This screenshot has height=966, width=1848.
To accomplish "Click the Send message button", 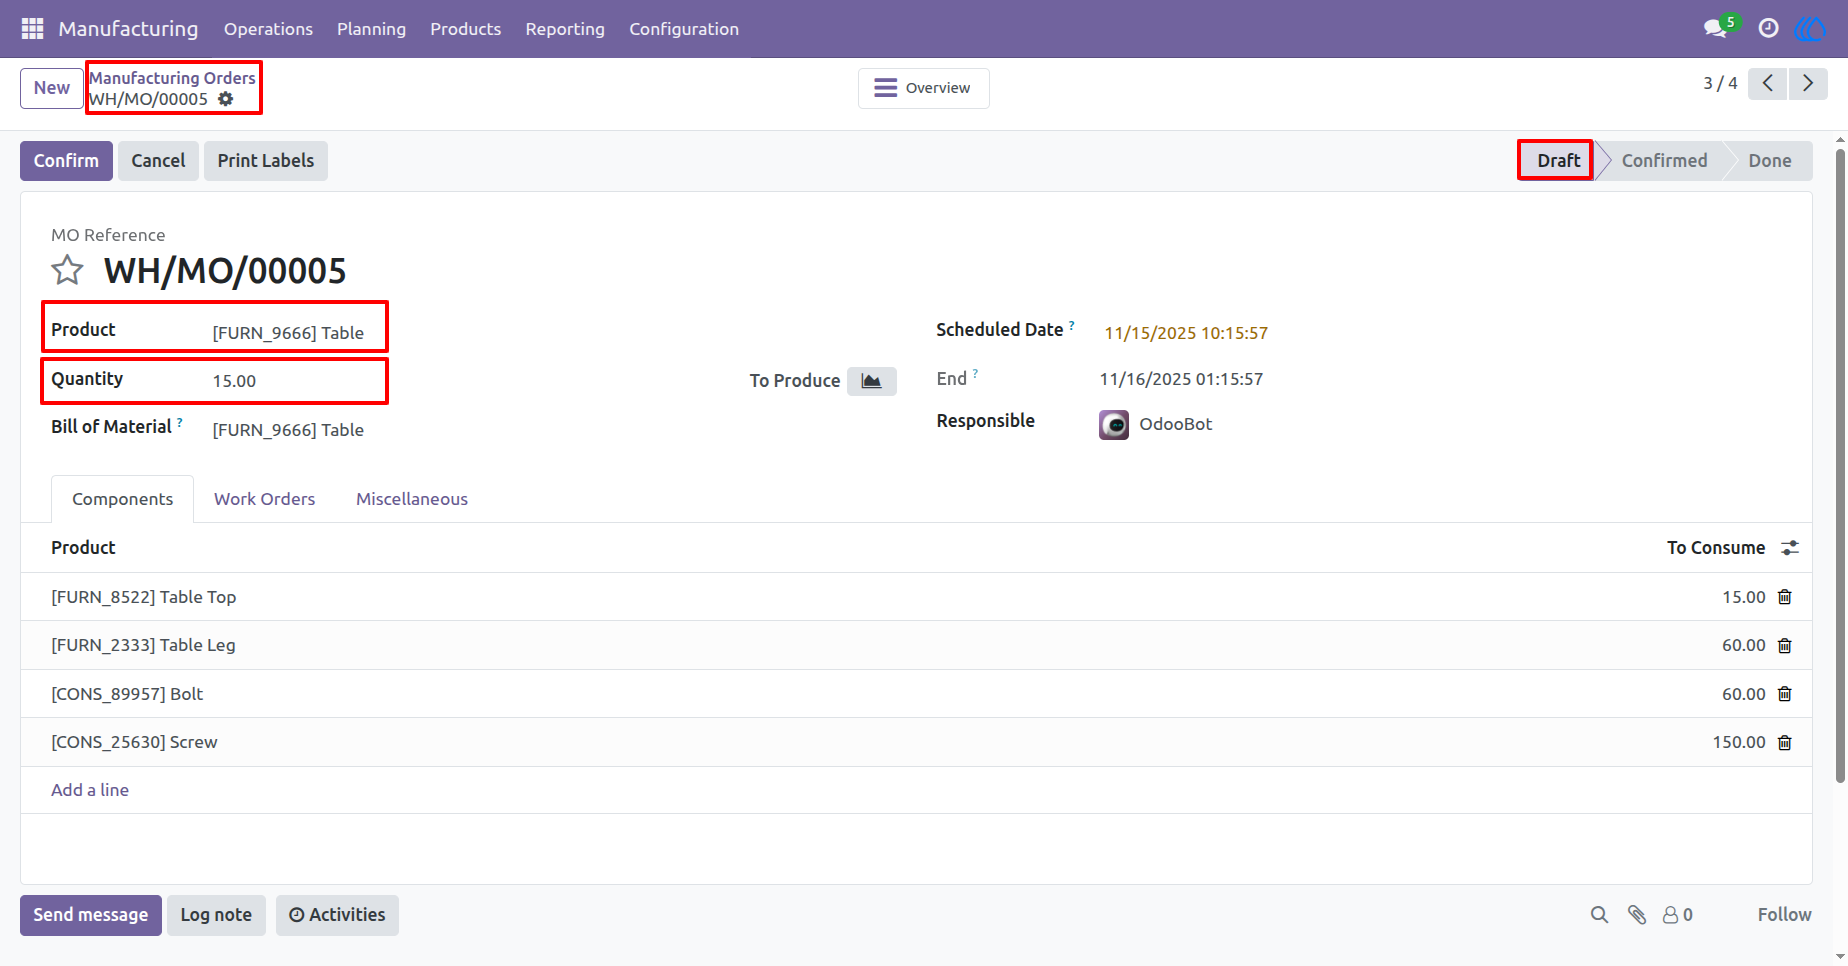I will pos(90,915).
